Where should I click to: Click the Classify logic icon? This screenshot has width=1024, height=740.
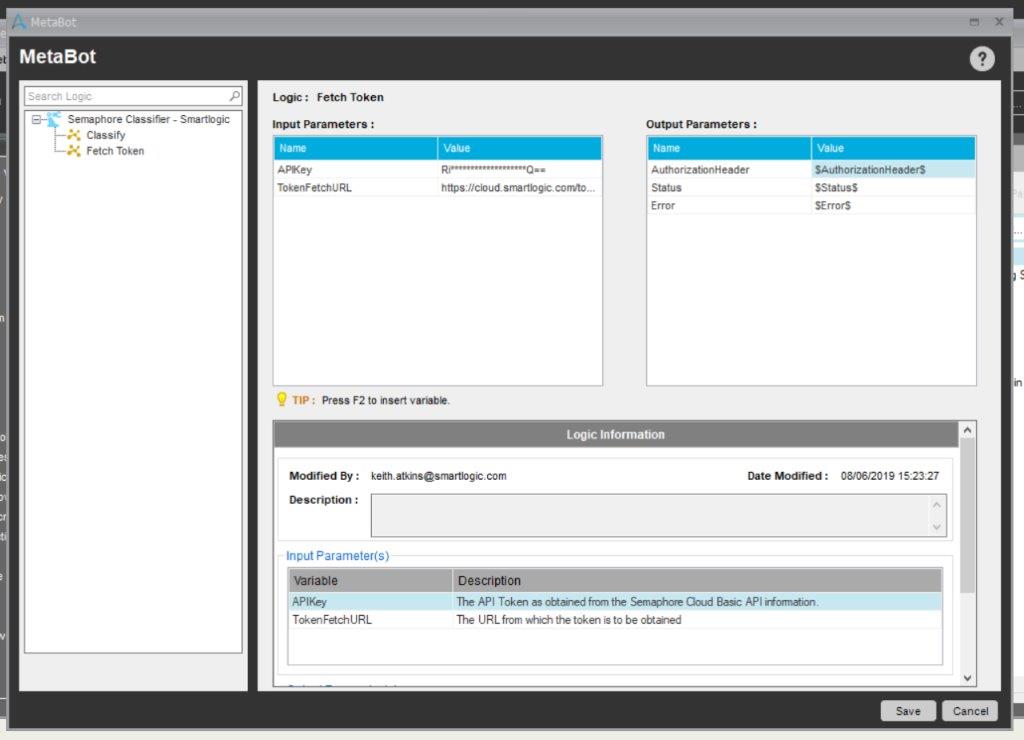coord(74,135)
